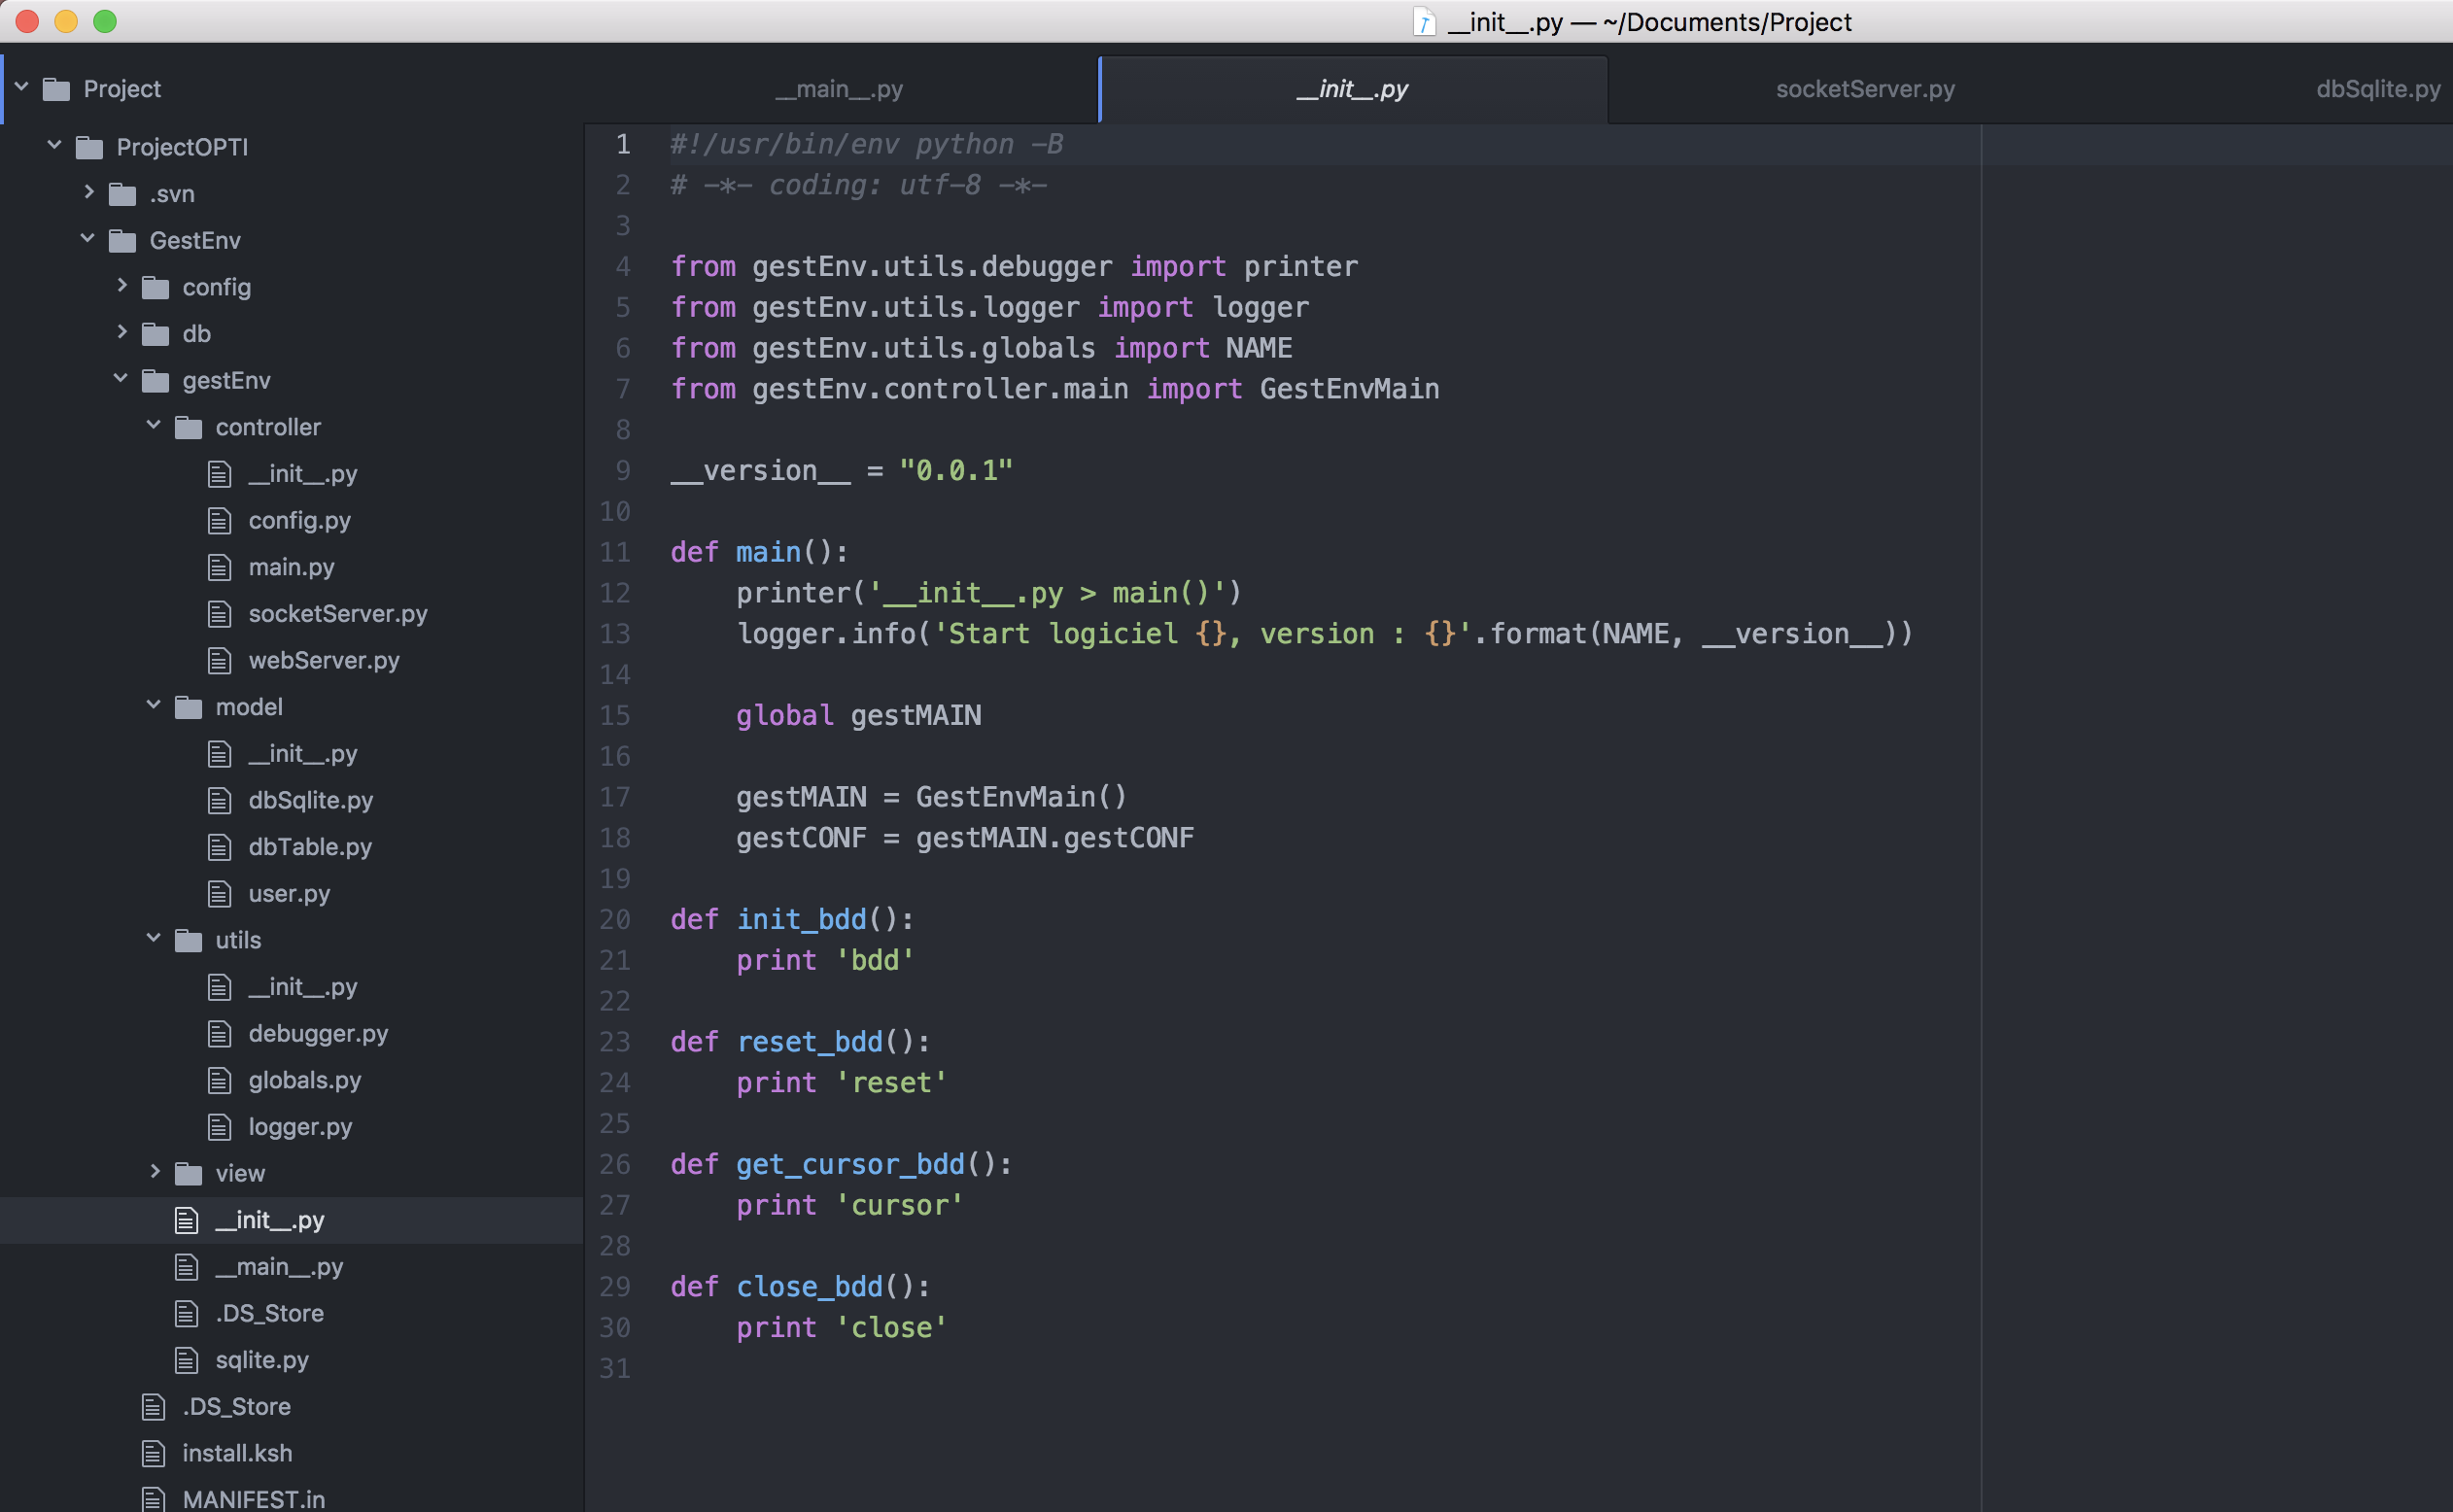The image size is (2453, 1512).
Task: Open webServer.py in the tree
Action: coord(324,661)
